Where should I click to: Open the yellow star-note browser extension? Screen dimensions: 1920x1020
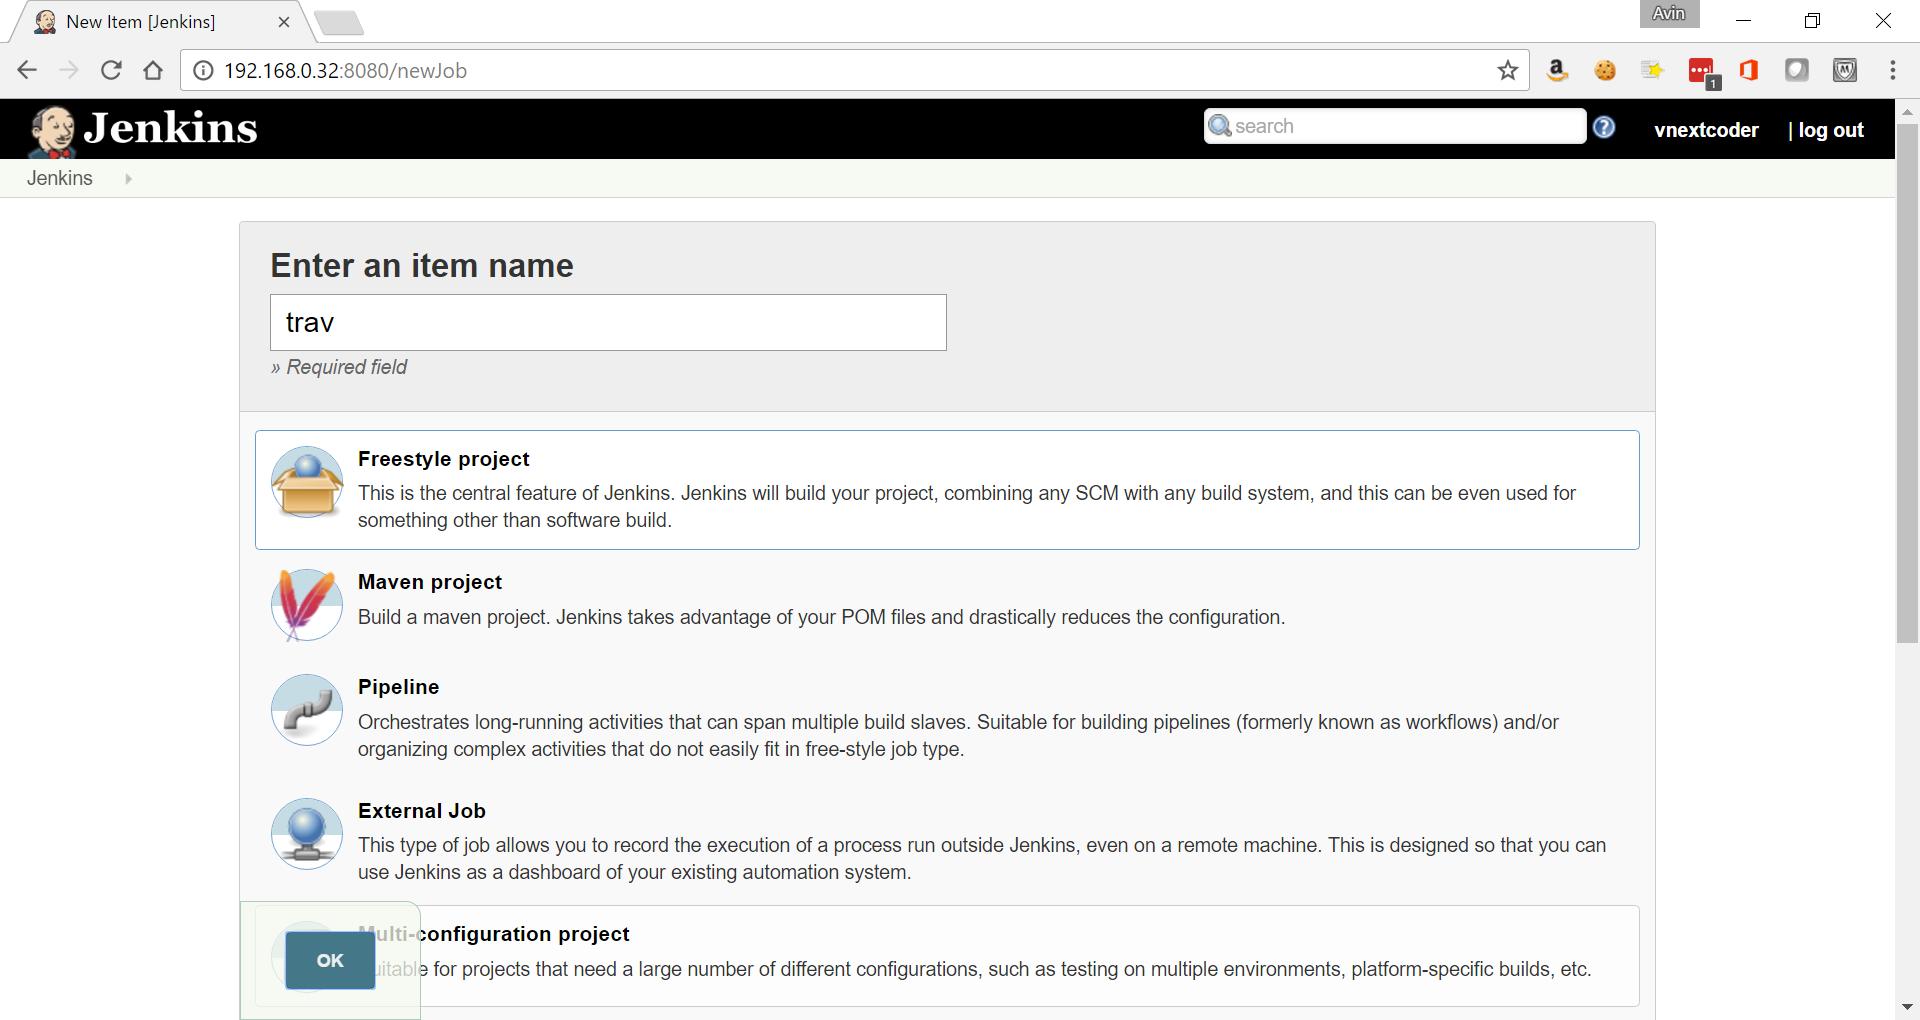point(1652,70)
